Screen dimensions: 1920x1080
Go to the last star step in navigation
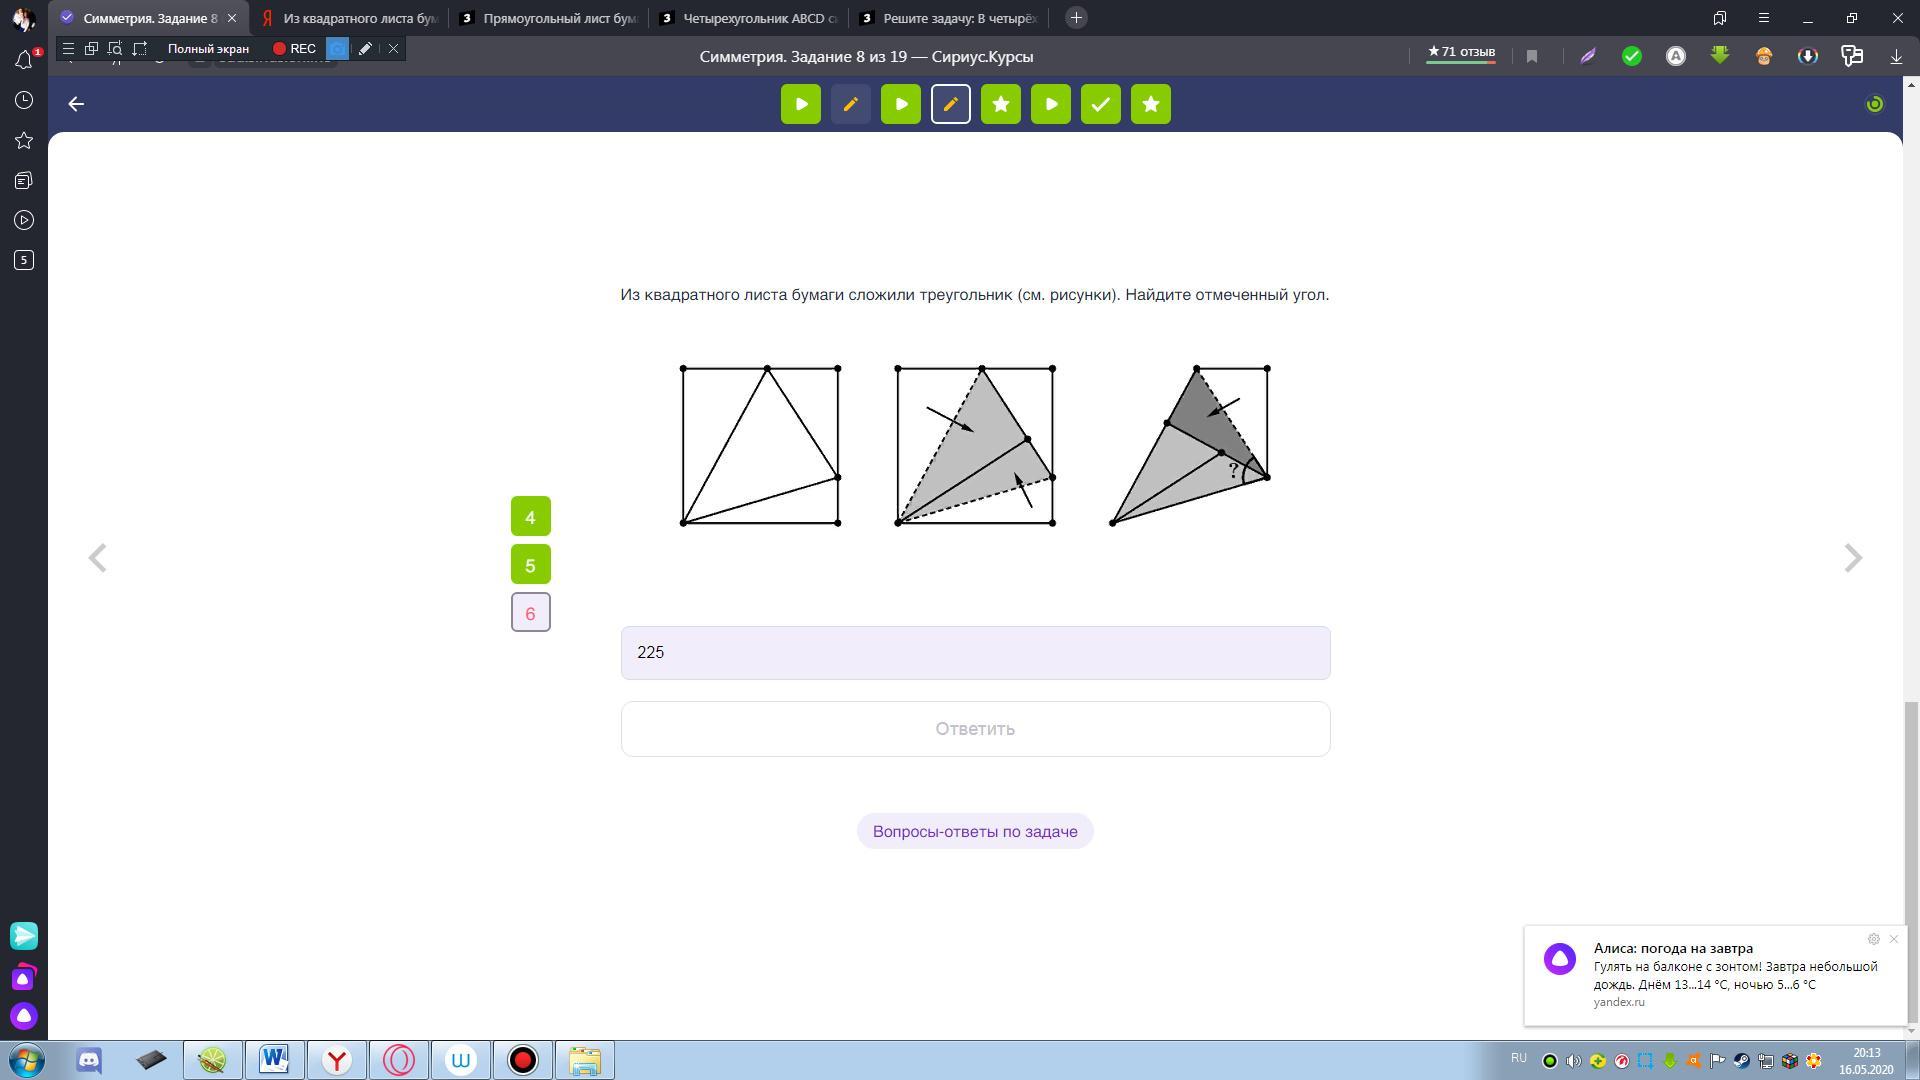tap(1150, 104)
